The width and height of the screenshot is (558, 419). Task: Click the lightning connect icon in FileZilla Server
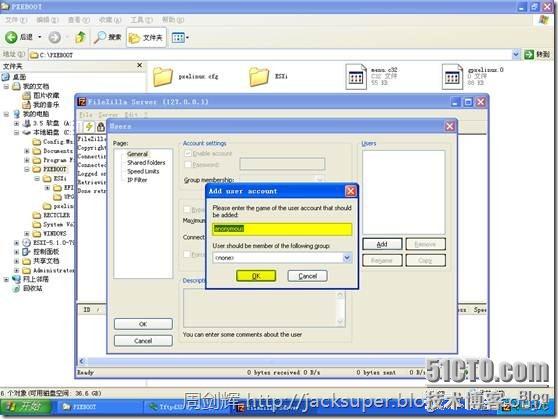[x=89, y=126]
